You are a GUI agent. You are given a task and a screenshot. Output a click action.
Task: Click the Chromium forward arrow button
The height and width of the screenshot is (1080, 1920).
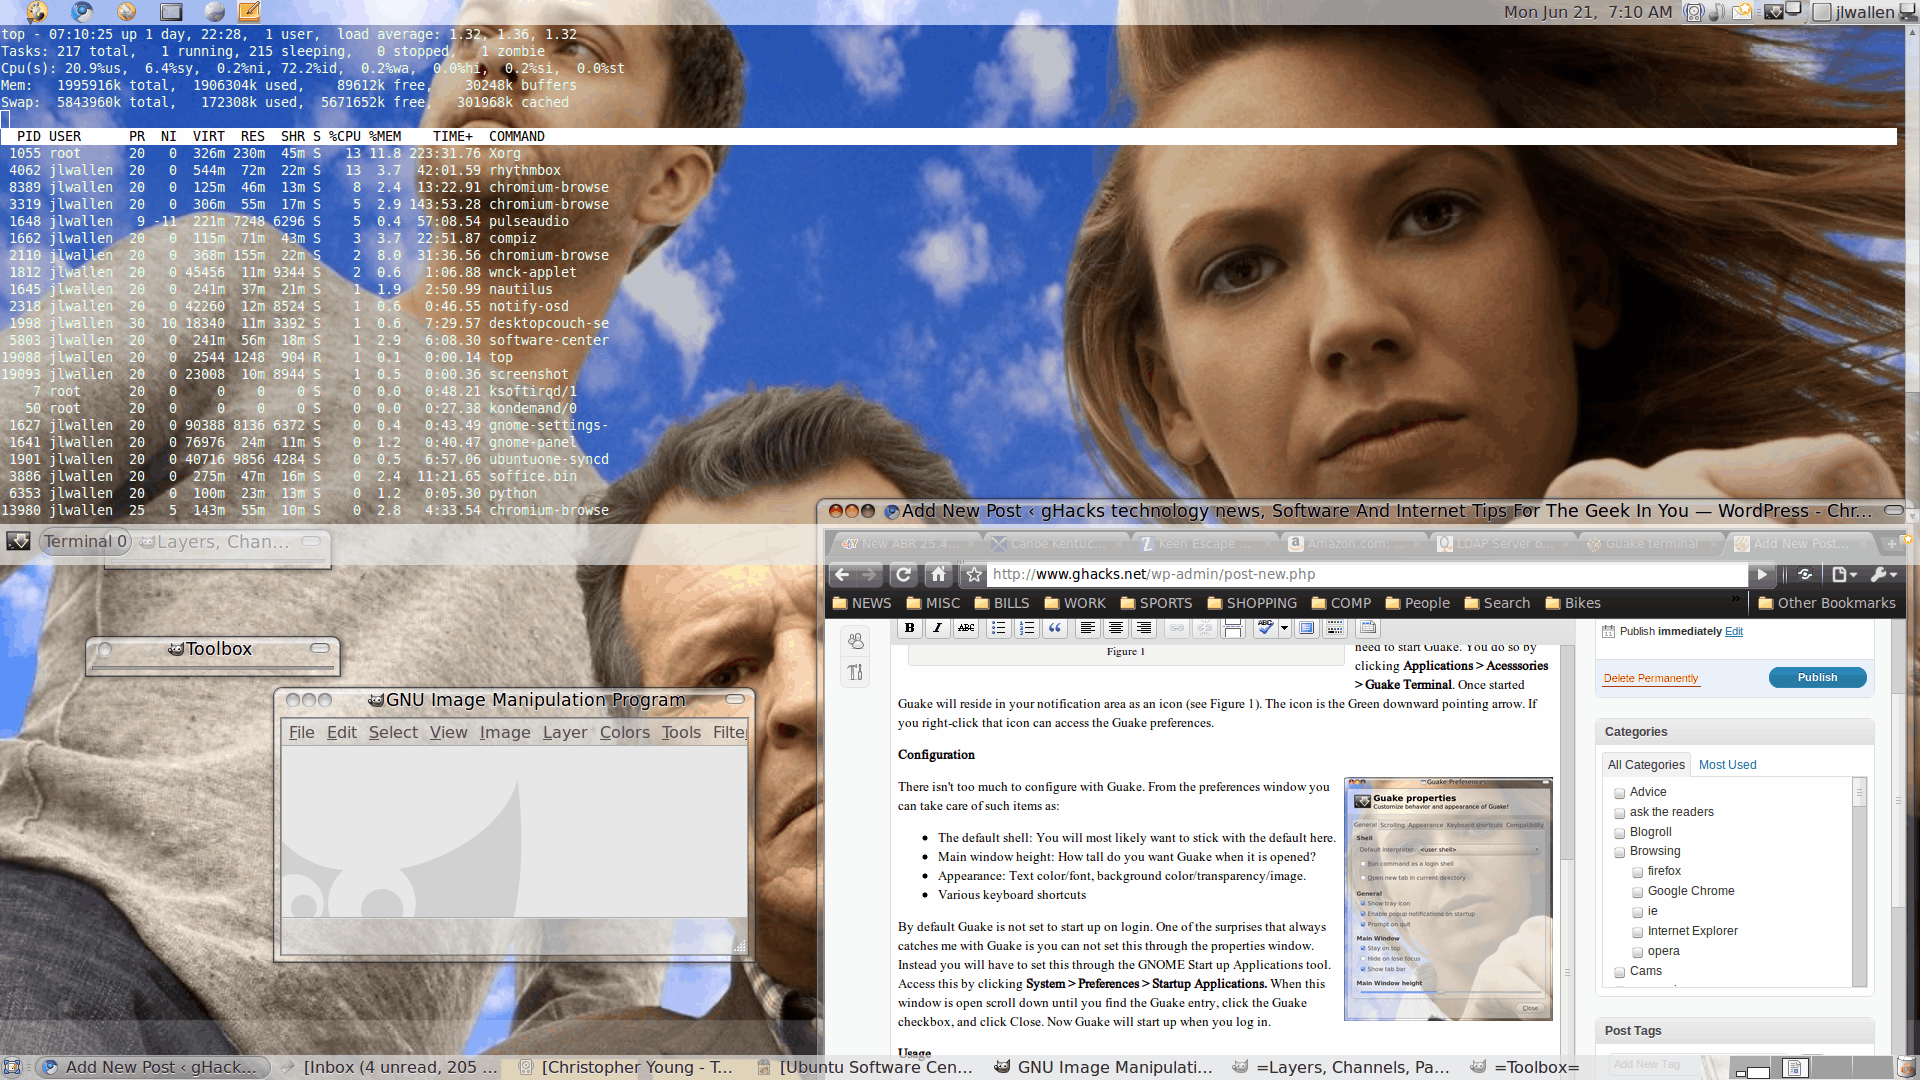pyautogui.click(x=870, y=574)
